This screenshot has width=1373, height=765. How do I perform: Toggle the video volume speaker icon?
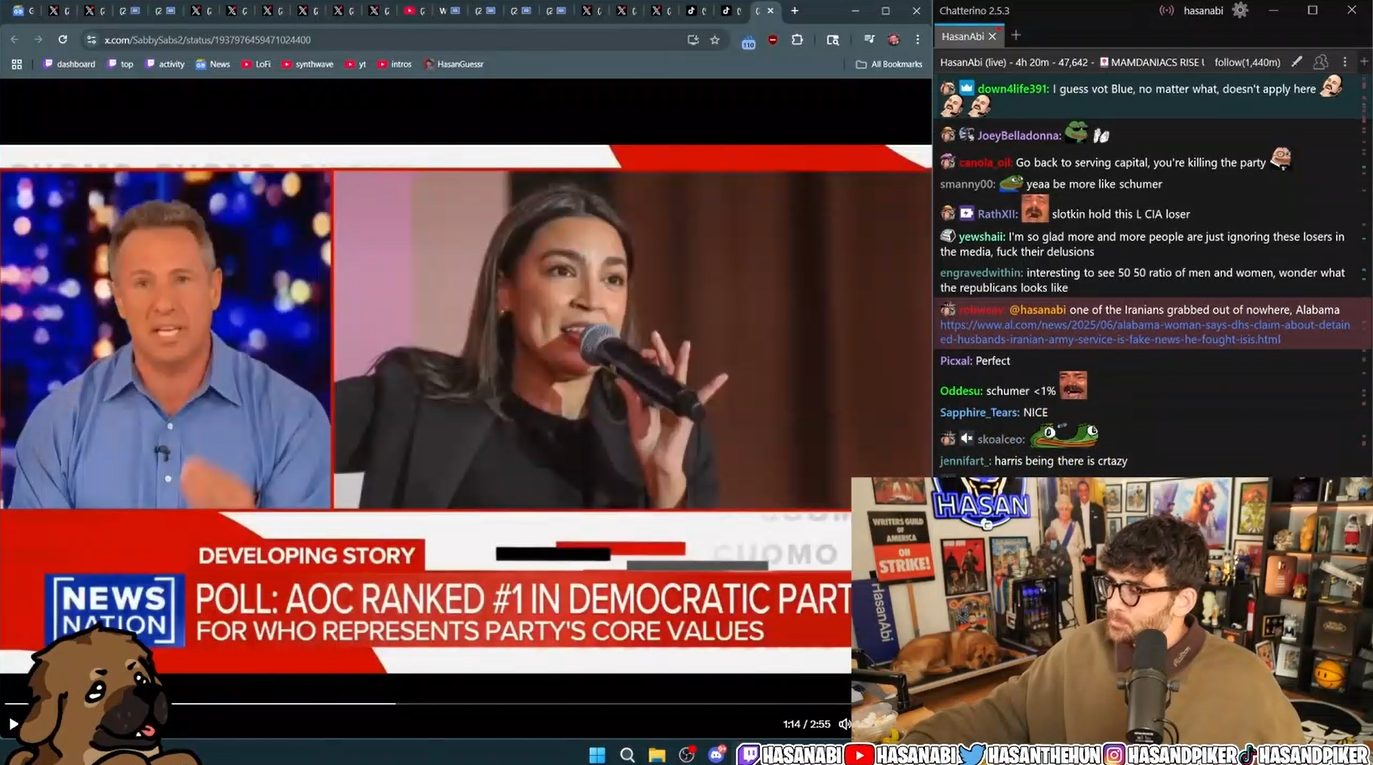[x=845, y=724]
